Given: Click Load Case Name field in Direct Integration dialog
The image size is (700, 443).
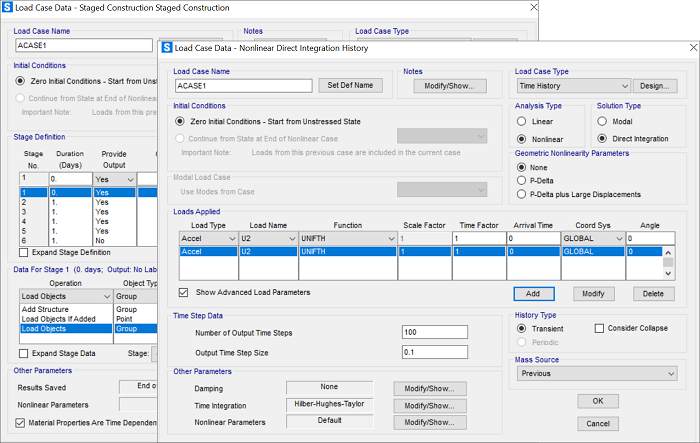Looking at the screenshot, I should (244, 86).
